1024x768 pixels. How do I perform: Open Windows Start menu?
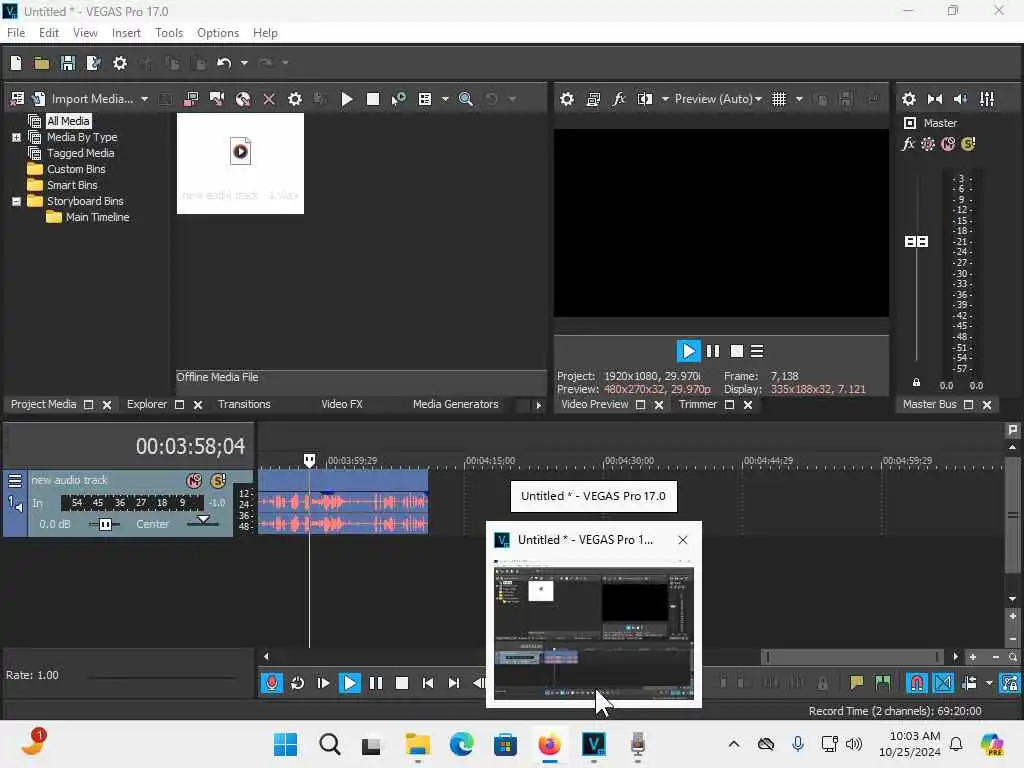[285, 744]
